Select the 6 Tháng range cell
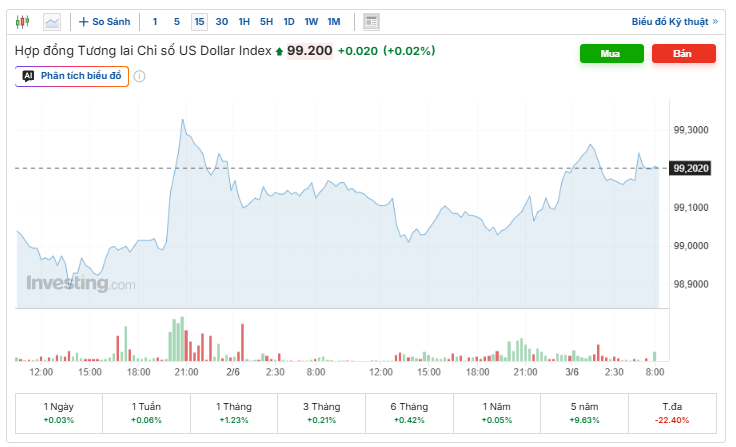The height and width of the screenshot is (447, 736). click(x=409, y=413)
